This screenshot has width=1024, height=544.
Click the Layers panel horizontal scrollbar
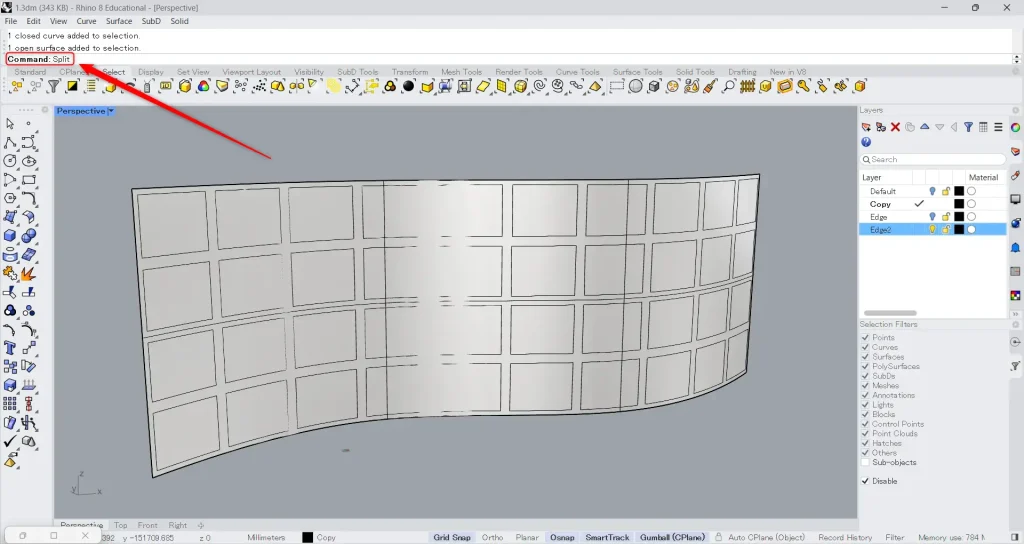[x=890, y=313]
